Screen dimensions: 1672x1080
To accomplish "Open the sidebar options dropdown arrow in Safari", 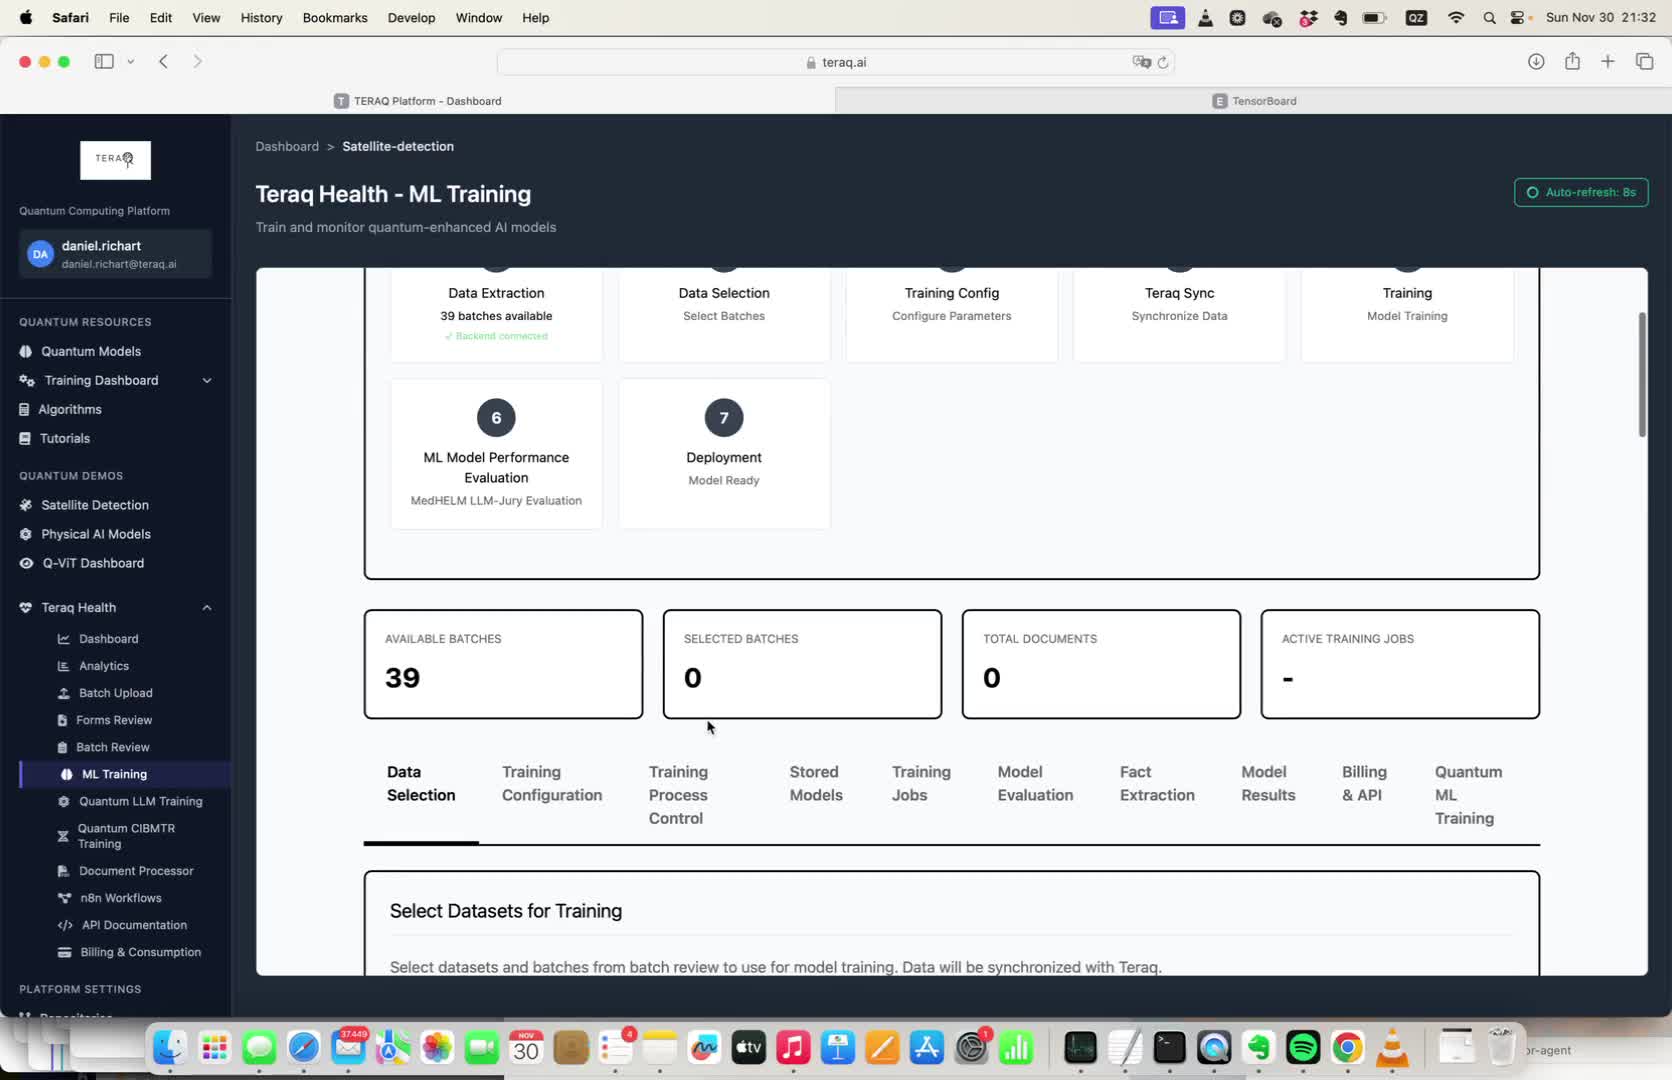I will [130, 61].
